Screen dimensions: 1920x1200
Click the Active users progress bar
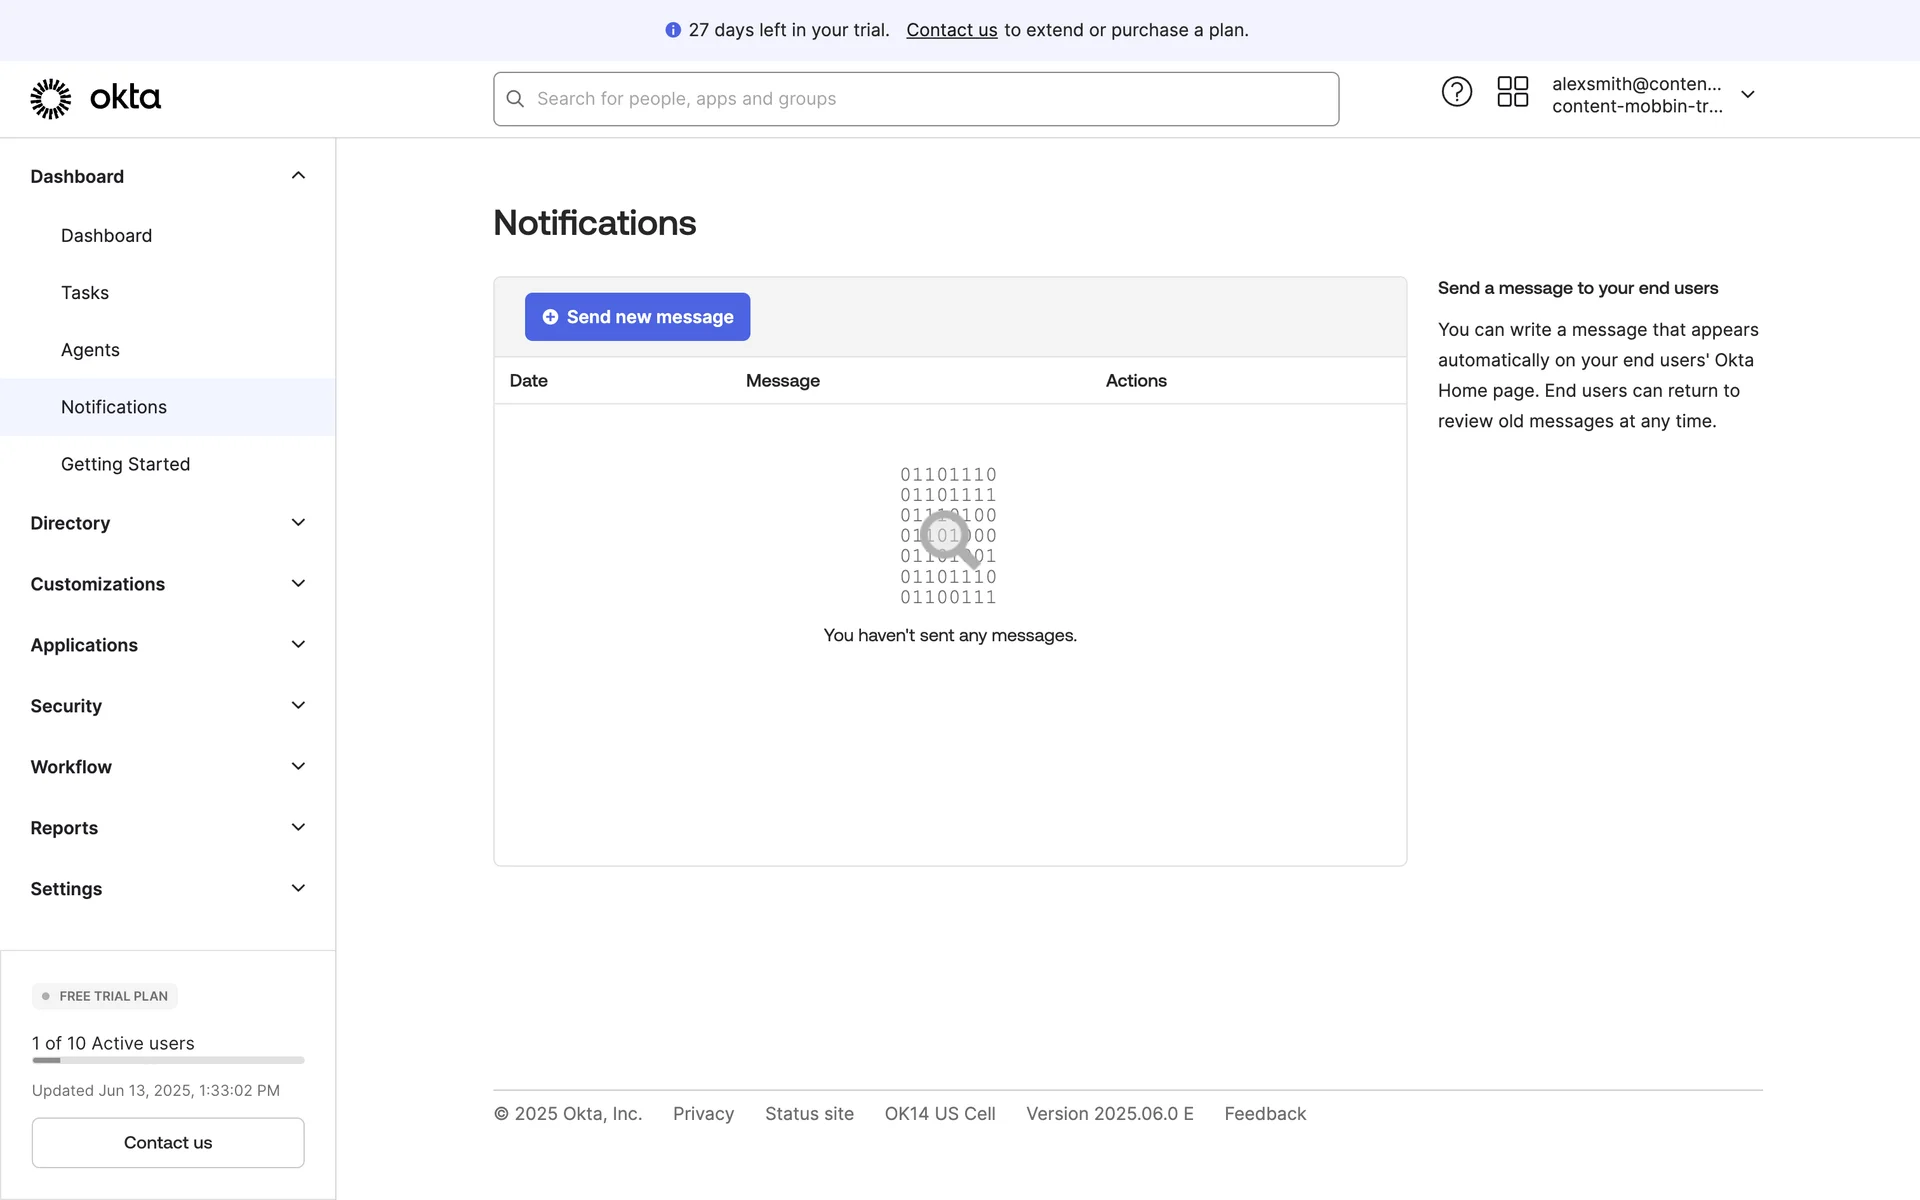click(168, 1060)
